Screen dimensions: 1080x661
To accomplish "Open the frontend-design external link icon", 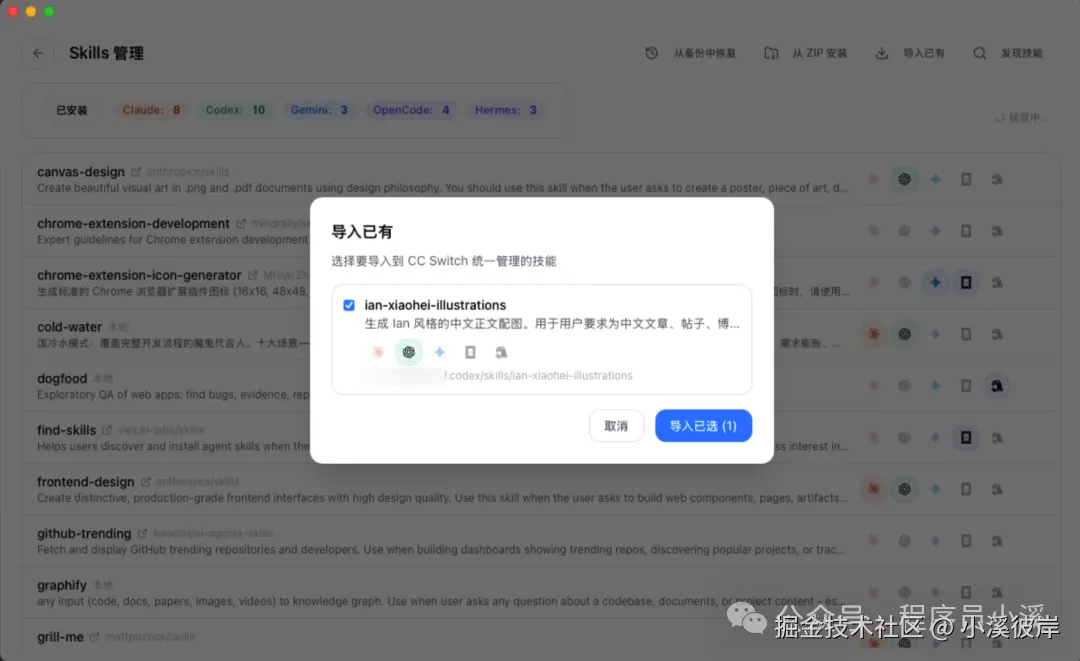I will 145,481.
